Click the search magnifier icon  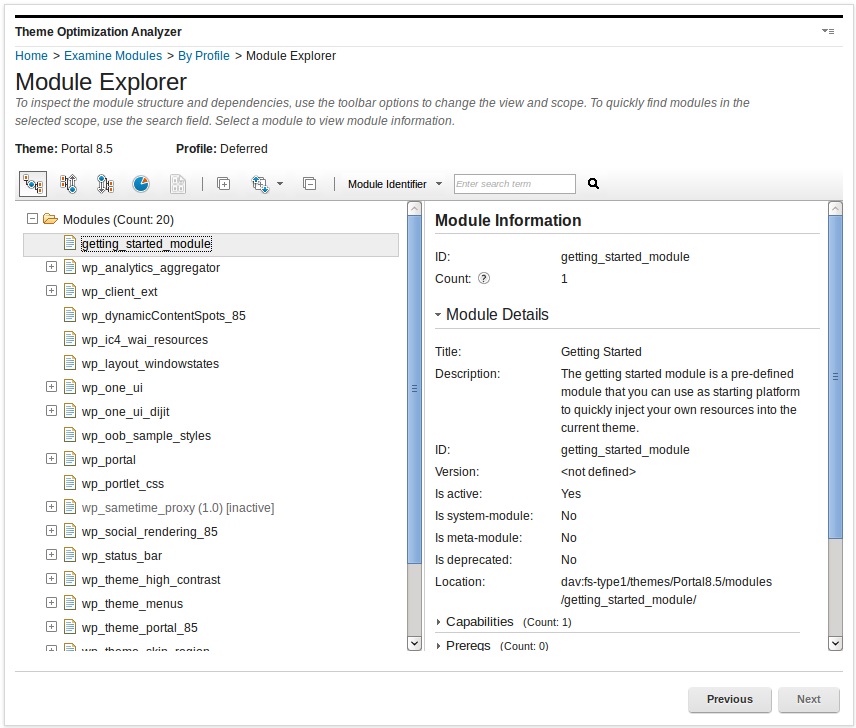592,184
